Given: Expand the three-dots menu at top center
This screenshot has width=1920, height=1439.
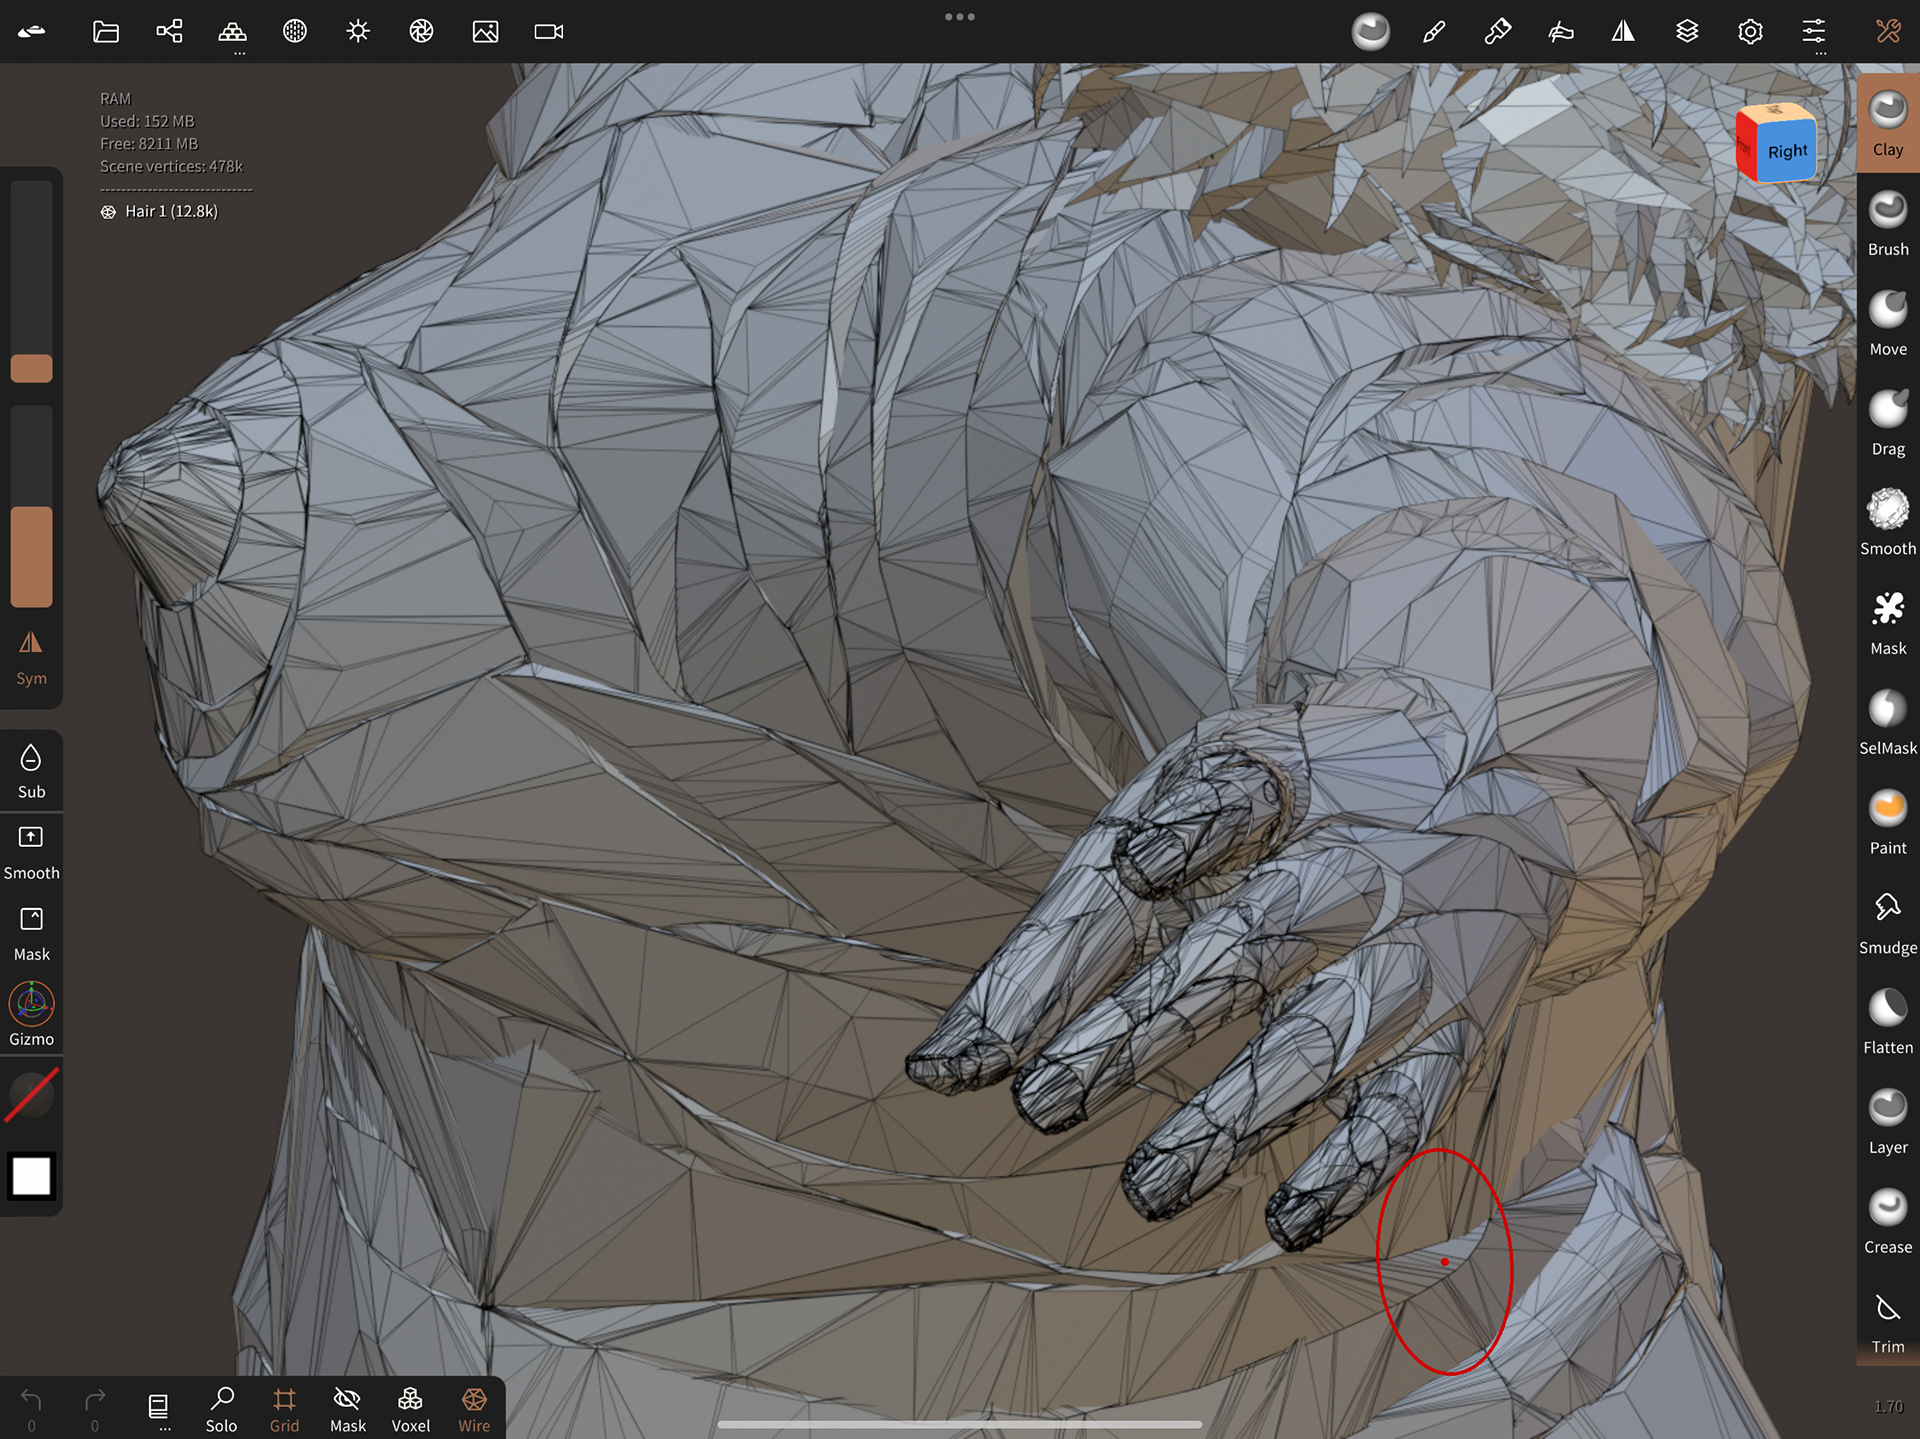Looking at the screenshot, I should [x=959, y=17].
